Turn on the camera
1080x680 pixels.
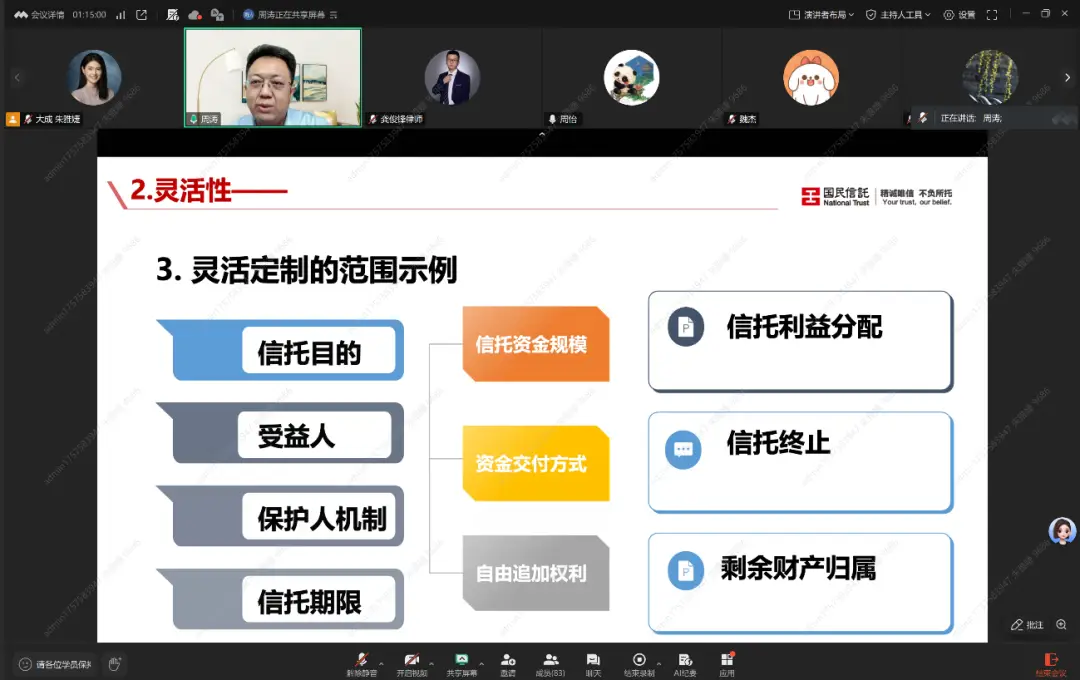pos(413,661)
